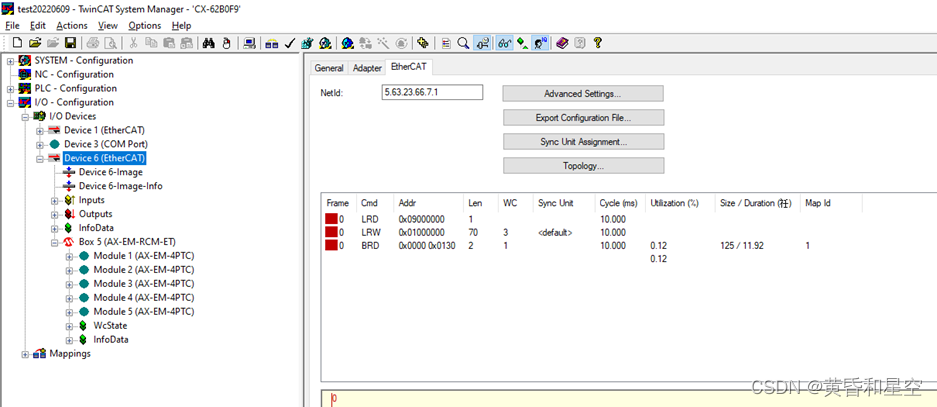Click the binoculars Find icon
Viewport: 937px width, 407px height.
click(209, 43)
